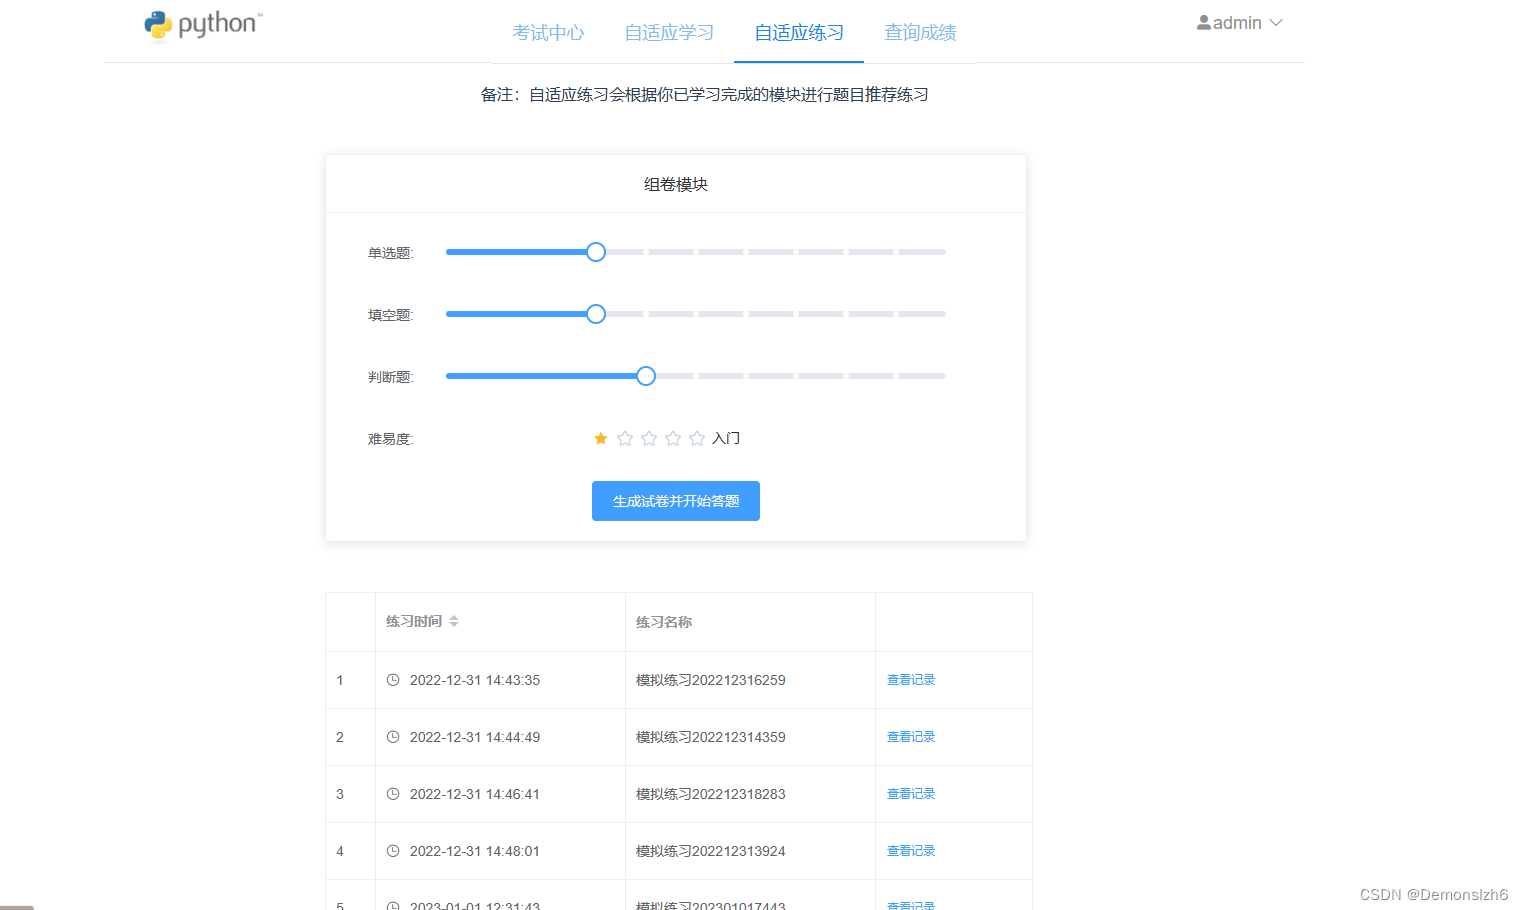Click clock icon for 14:43:35 row
This screenshot has height=910, width=1523.
point(393,680)
